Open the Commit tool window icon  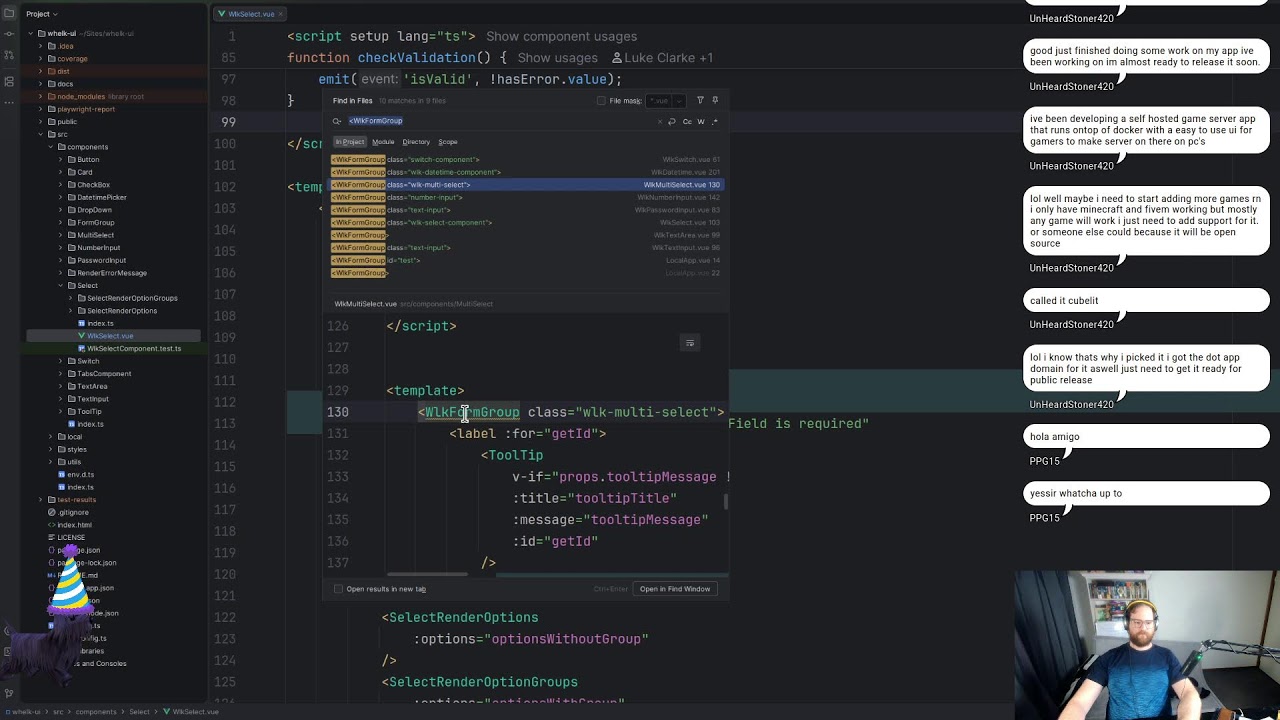tap(9, 36)
